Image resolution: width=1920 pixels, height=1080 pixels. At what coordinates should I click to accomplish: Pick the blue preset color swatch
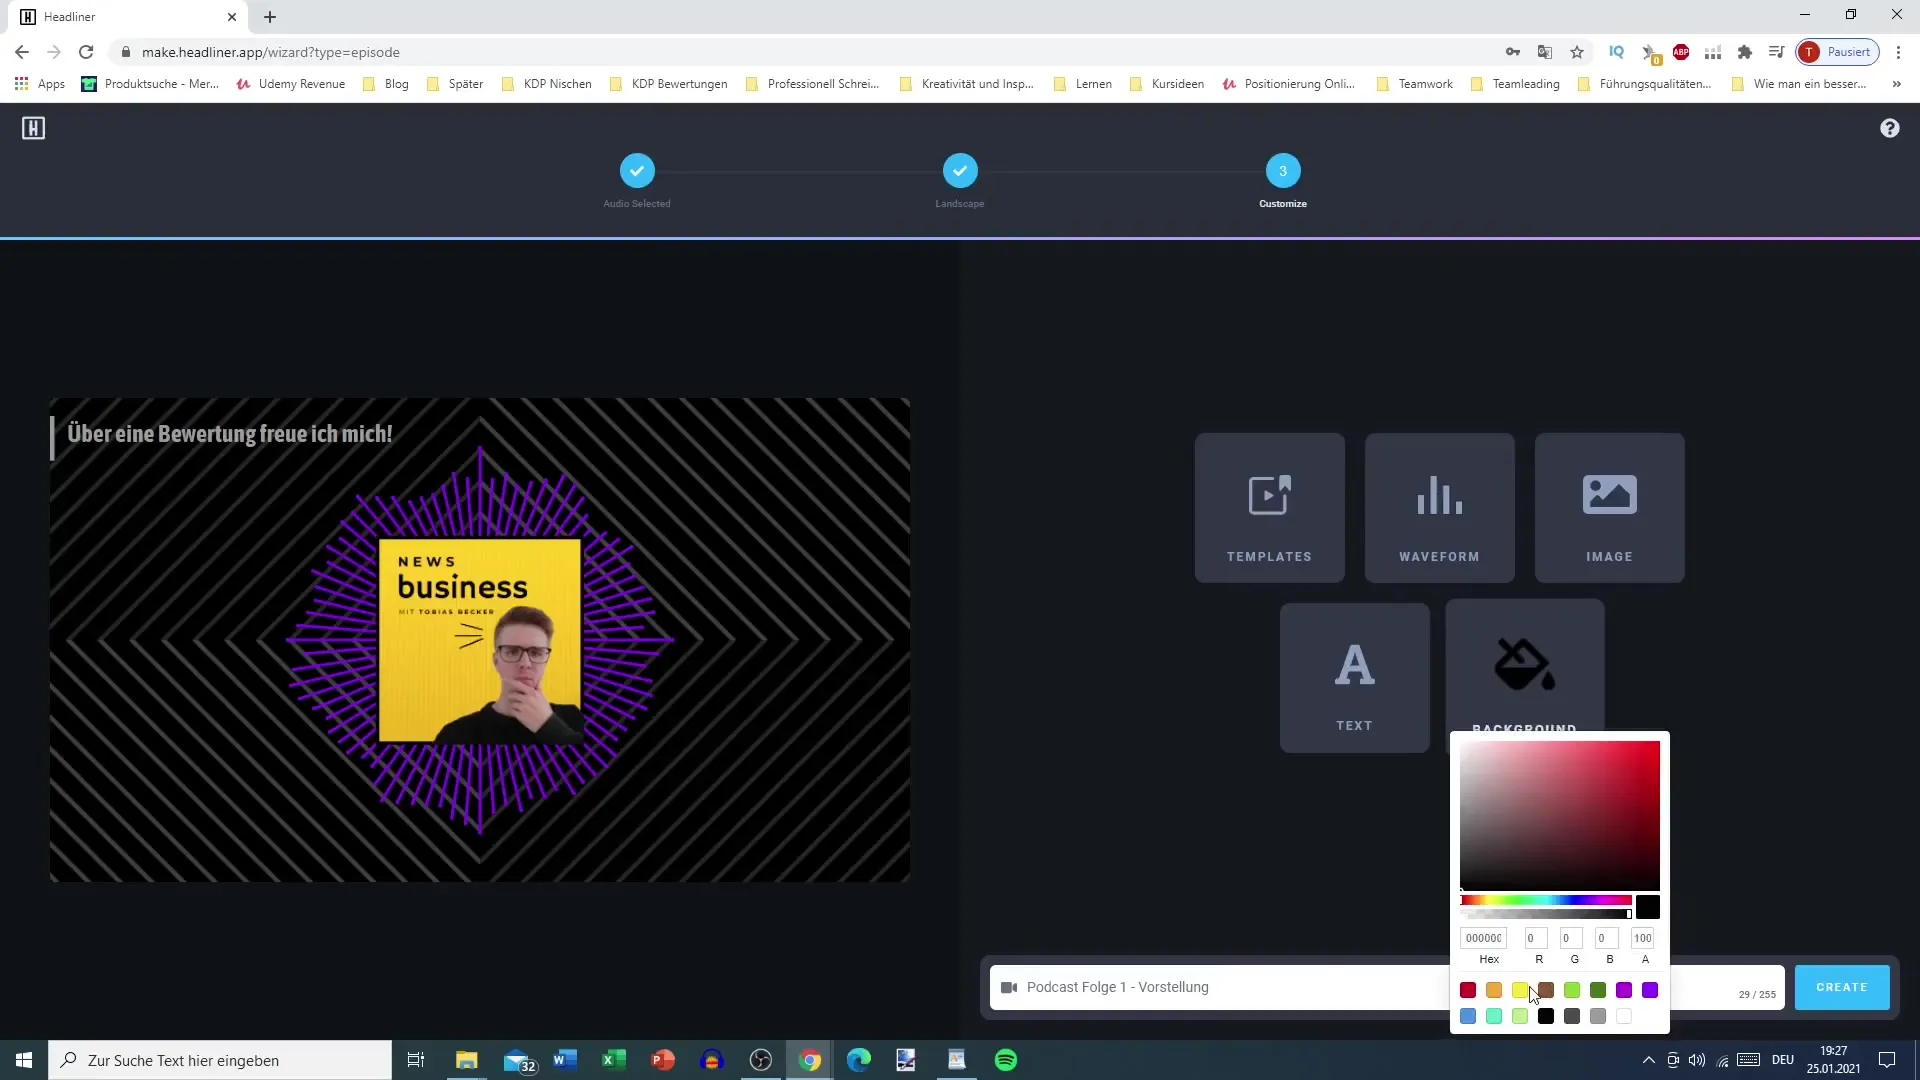coord(1468,1016)
